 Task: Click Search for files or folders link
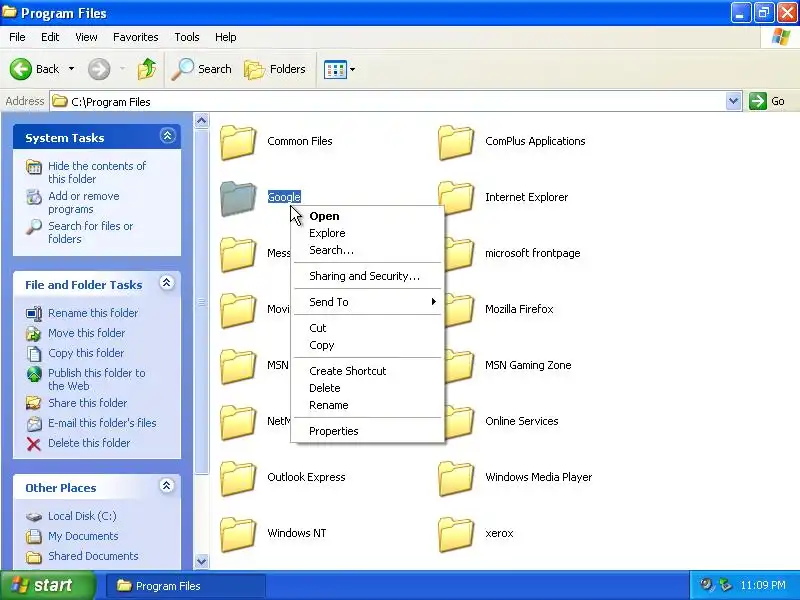coord(90,232)
